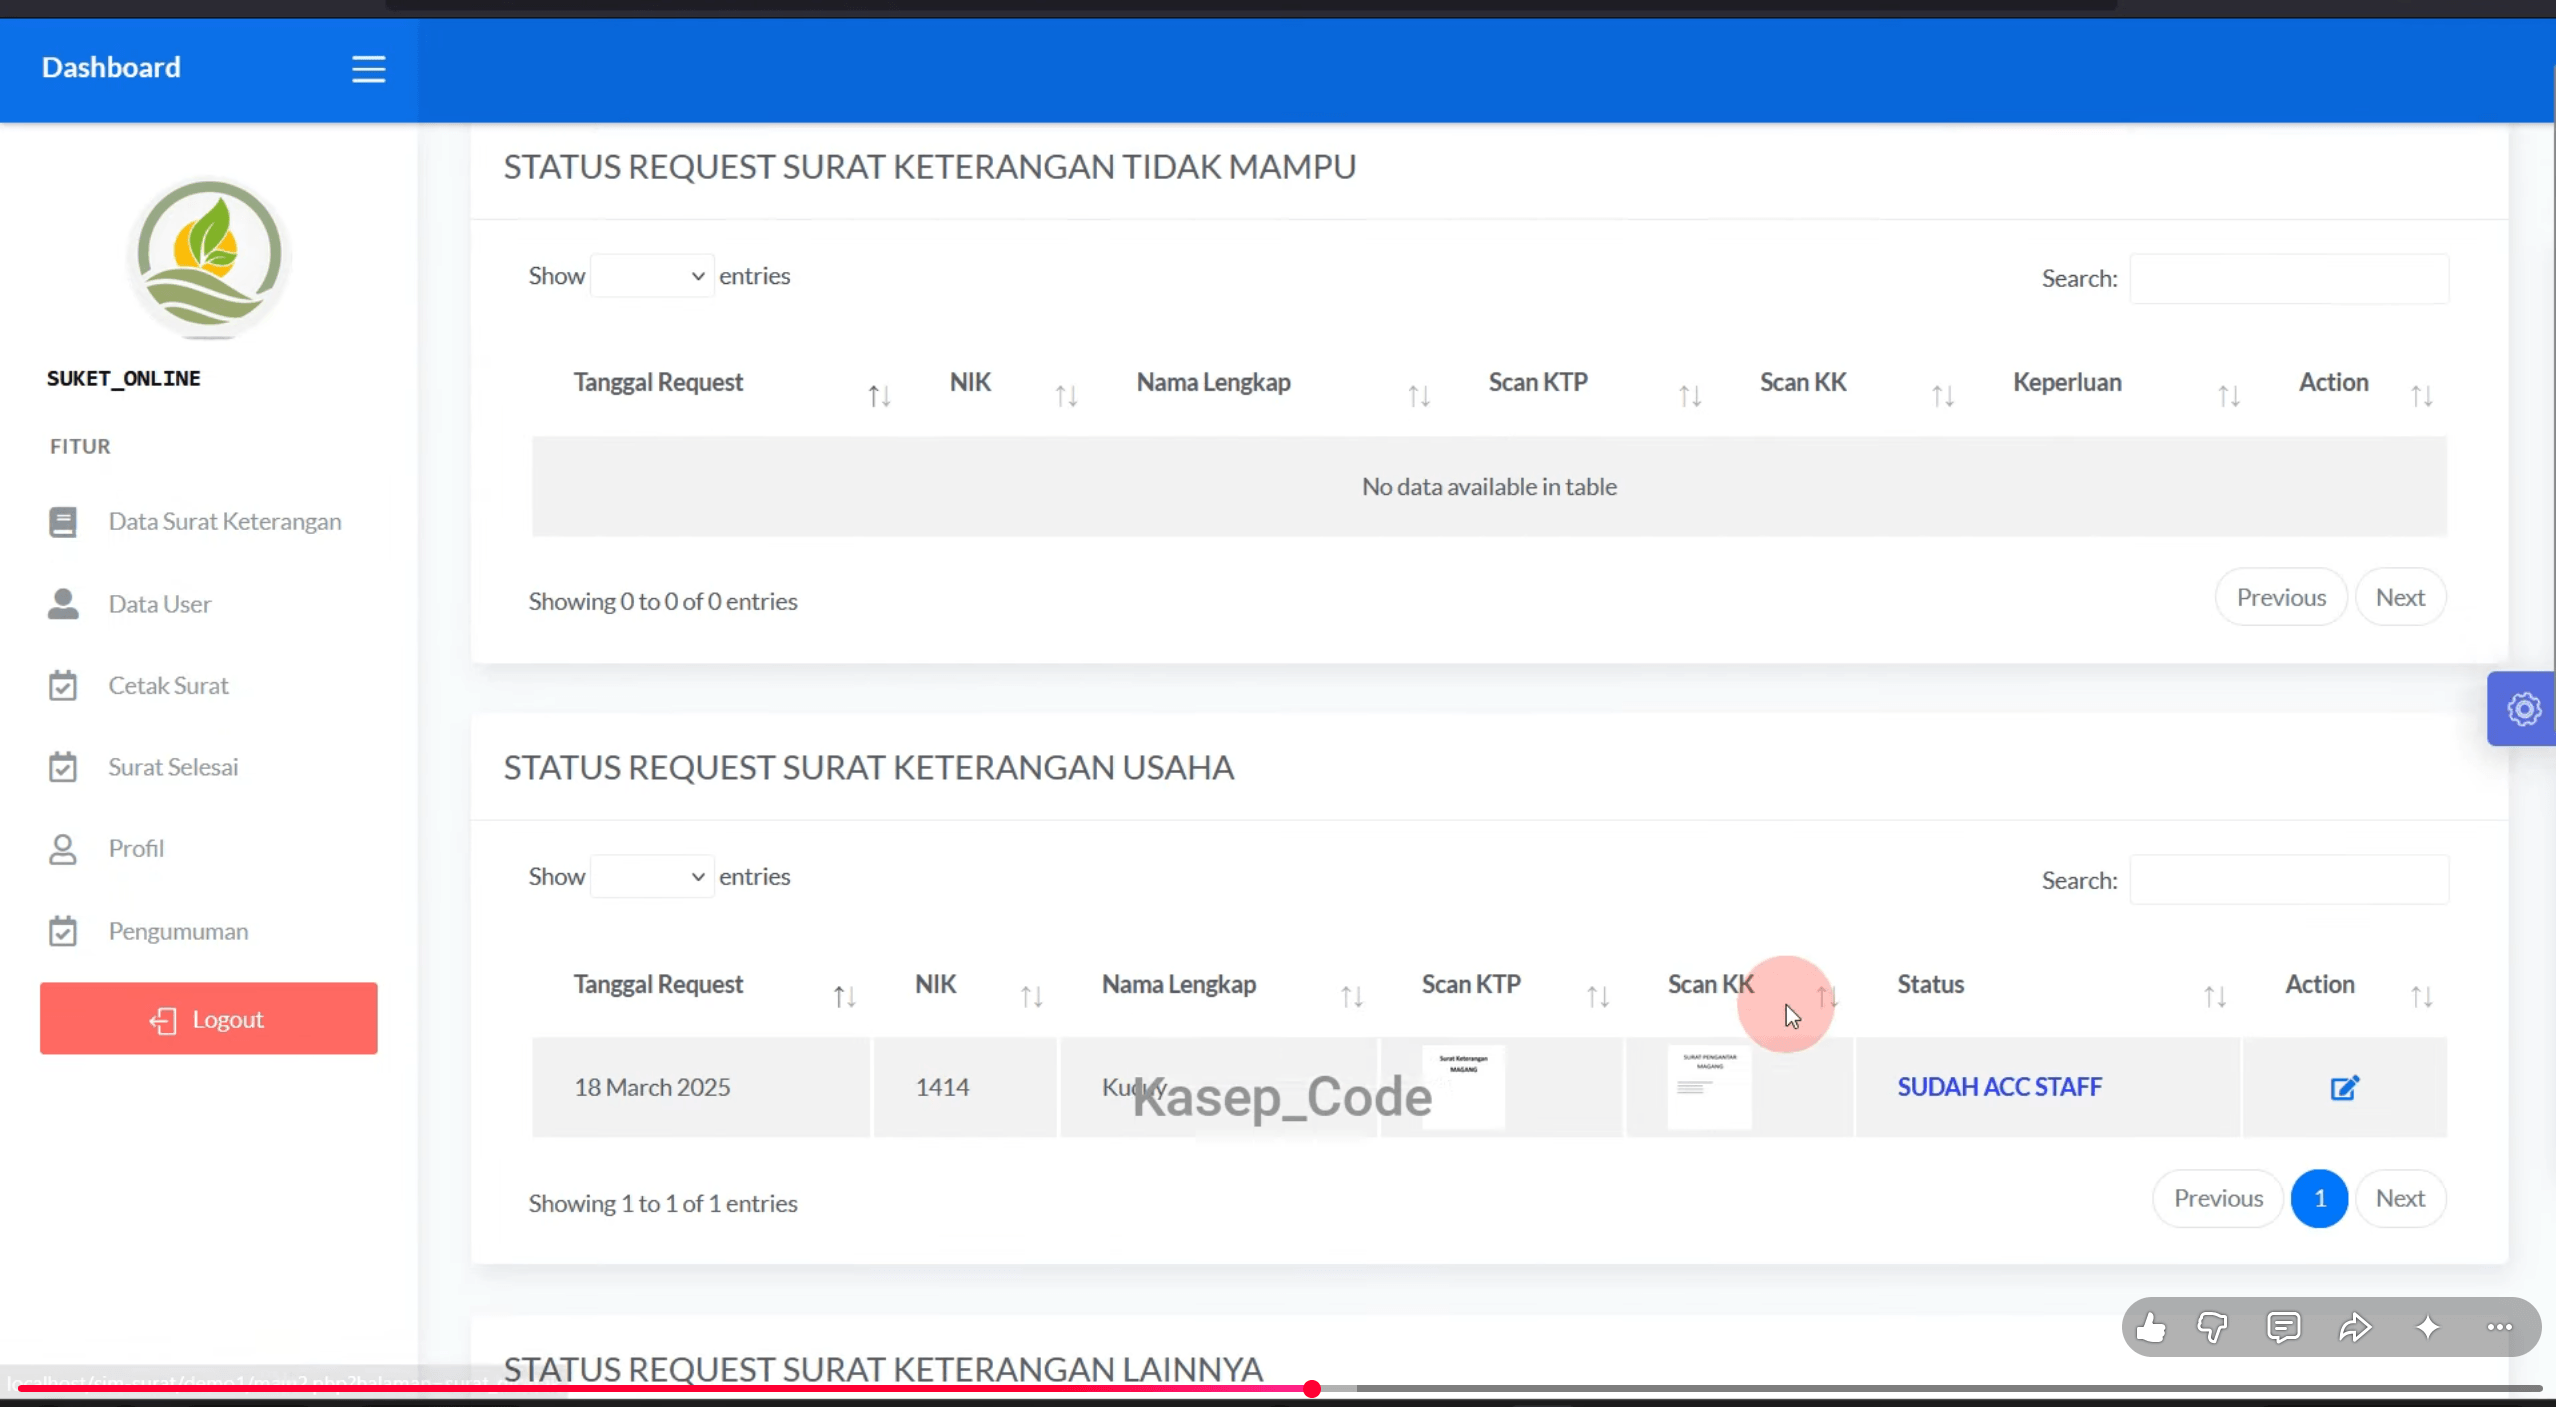The width and height of the screenshot is (2556, 1407).
Task: Toggle the hamburger sidebar menu
Action: point(368,69)
